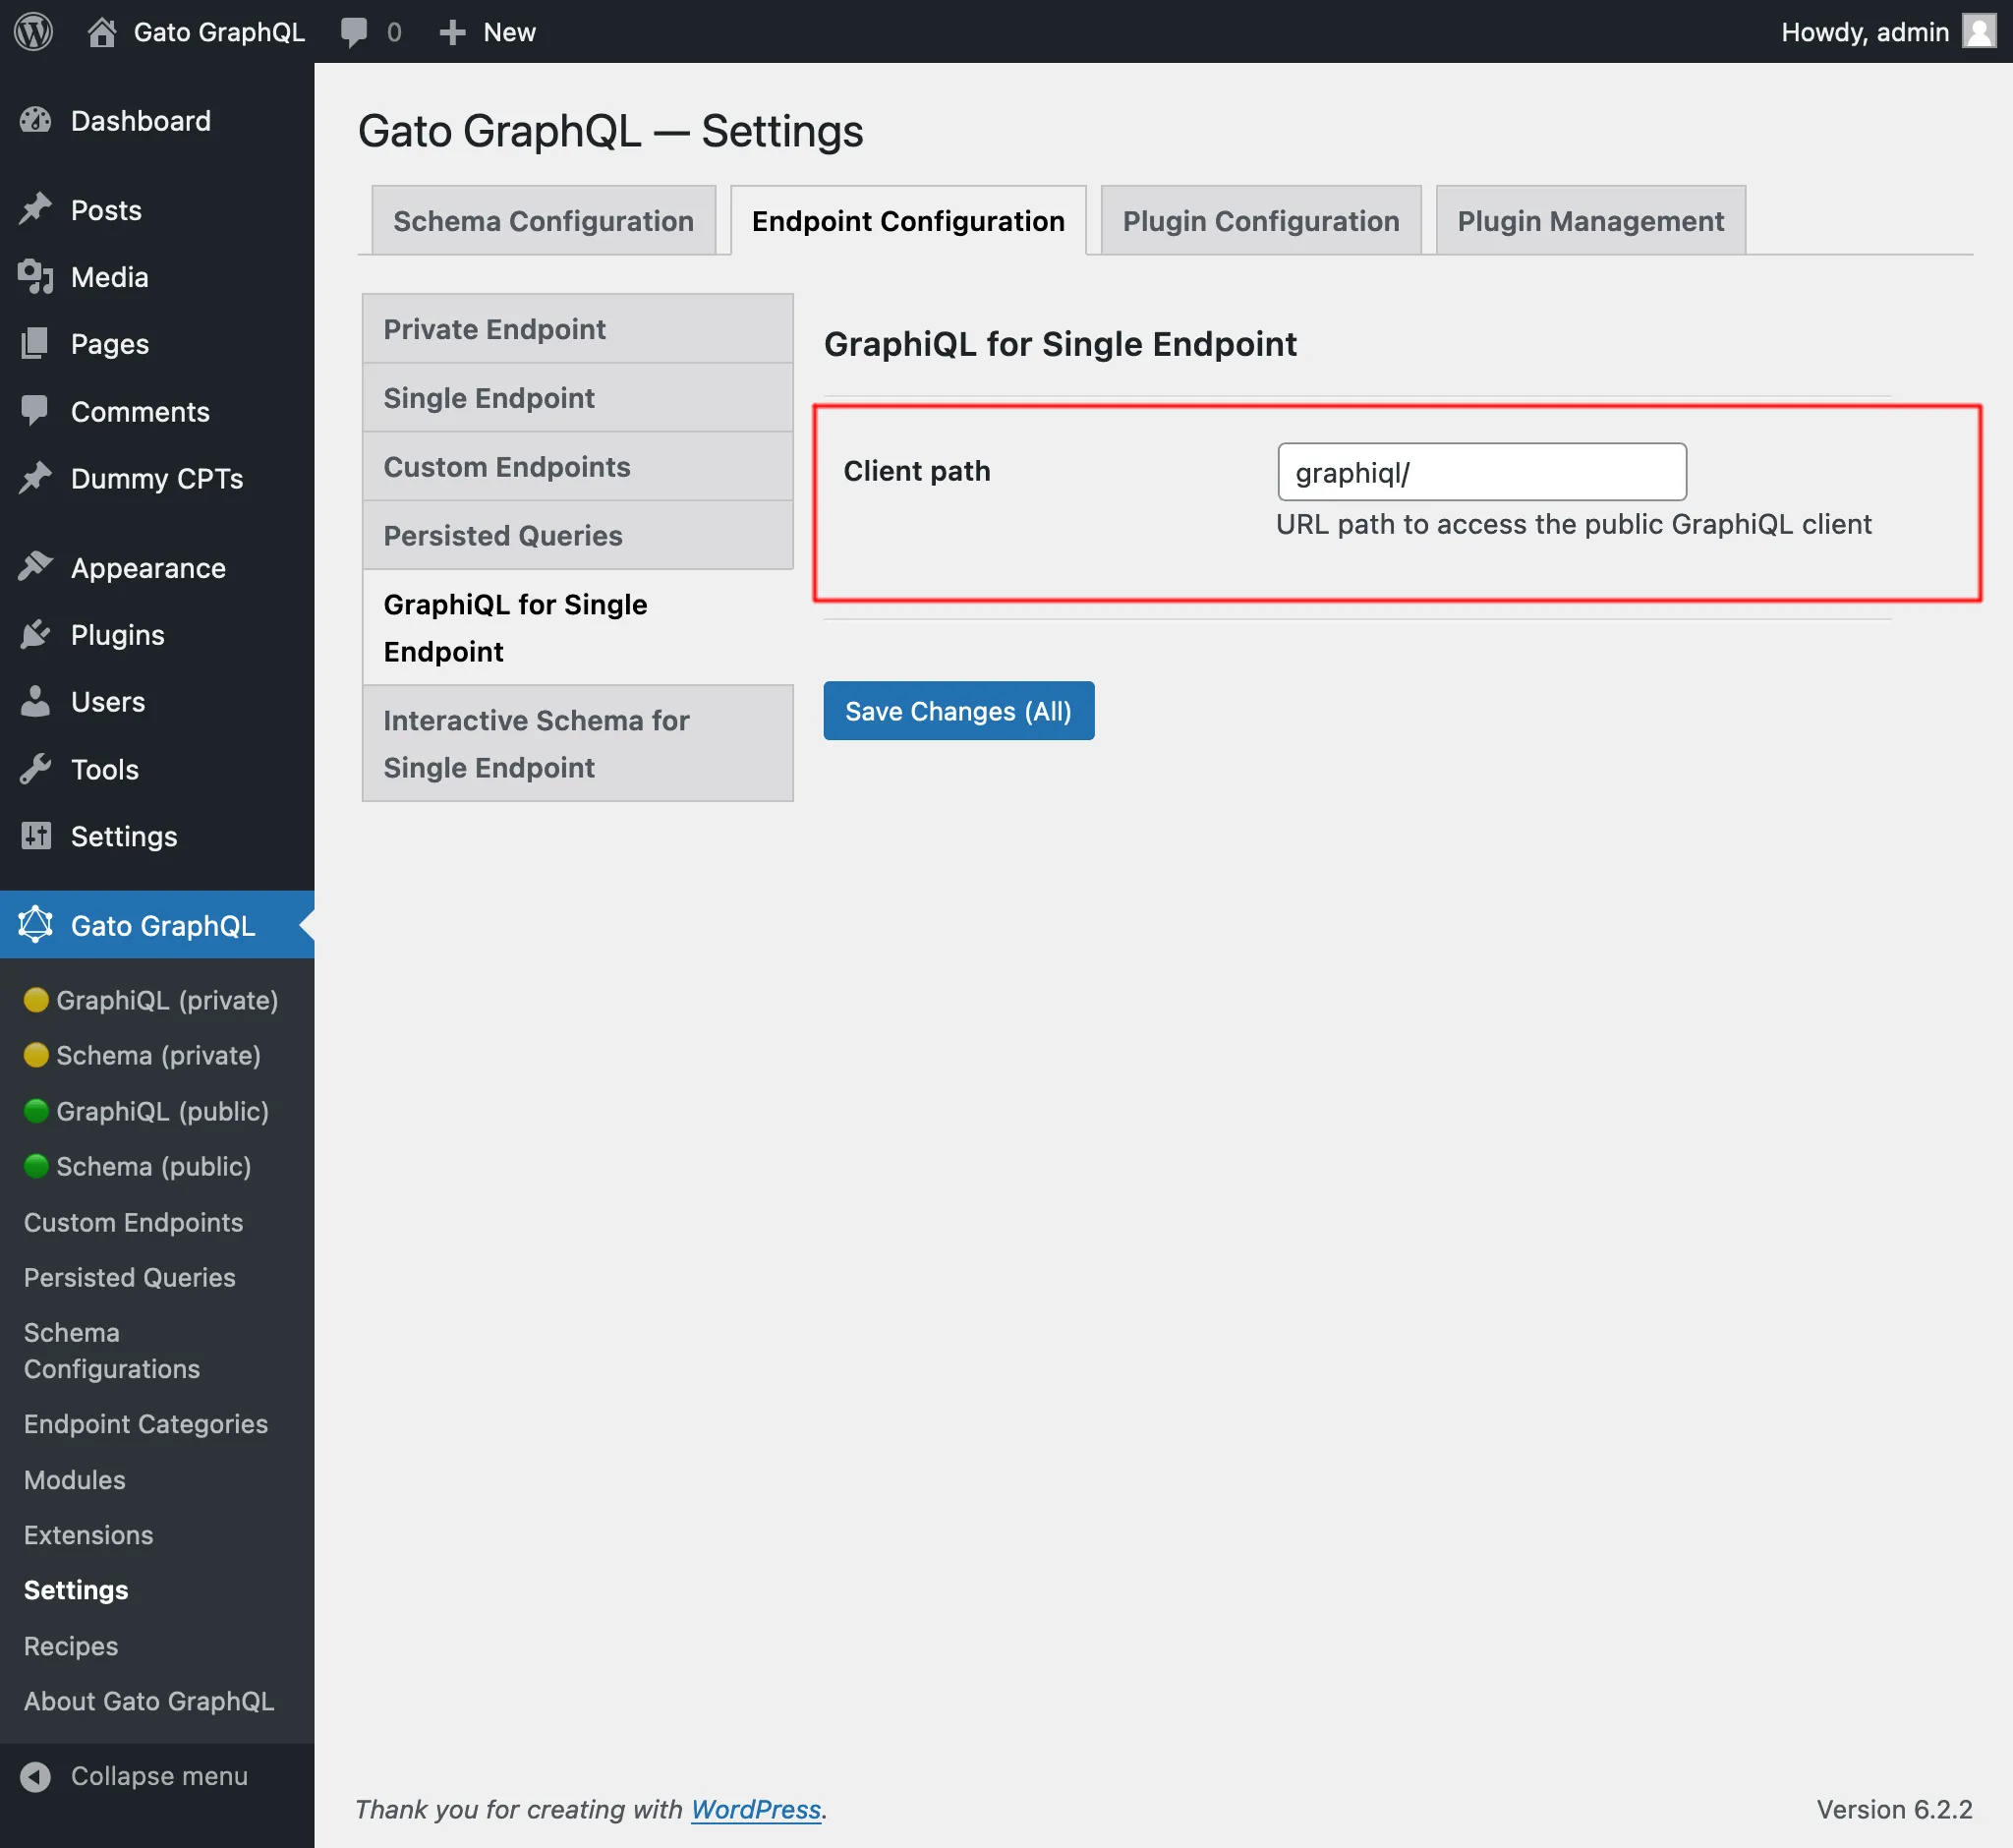The height and width of the screenshot is (1848, 2013).
Task: Click the Tools menu icon
Action: coord(33,768)
